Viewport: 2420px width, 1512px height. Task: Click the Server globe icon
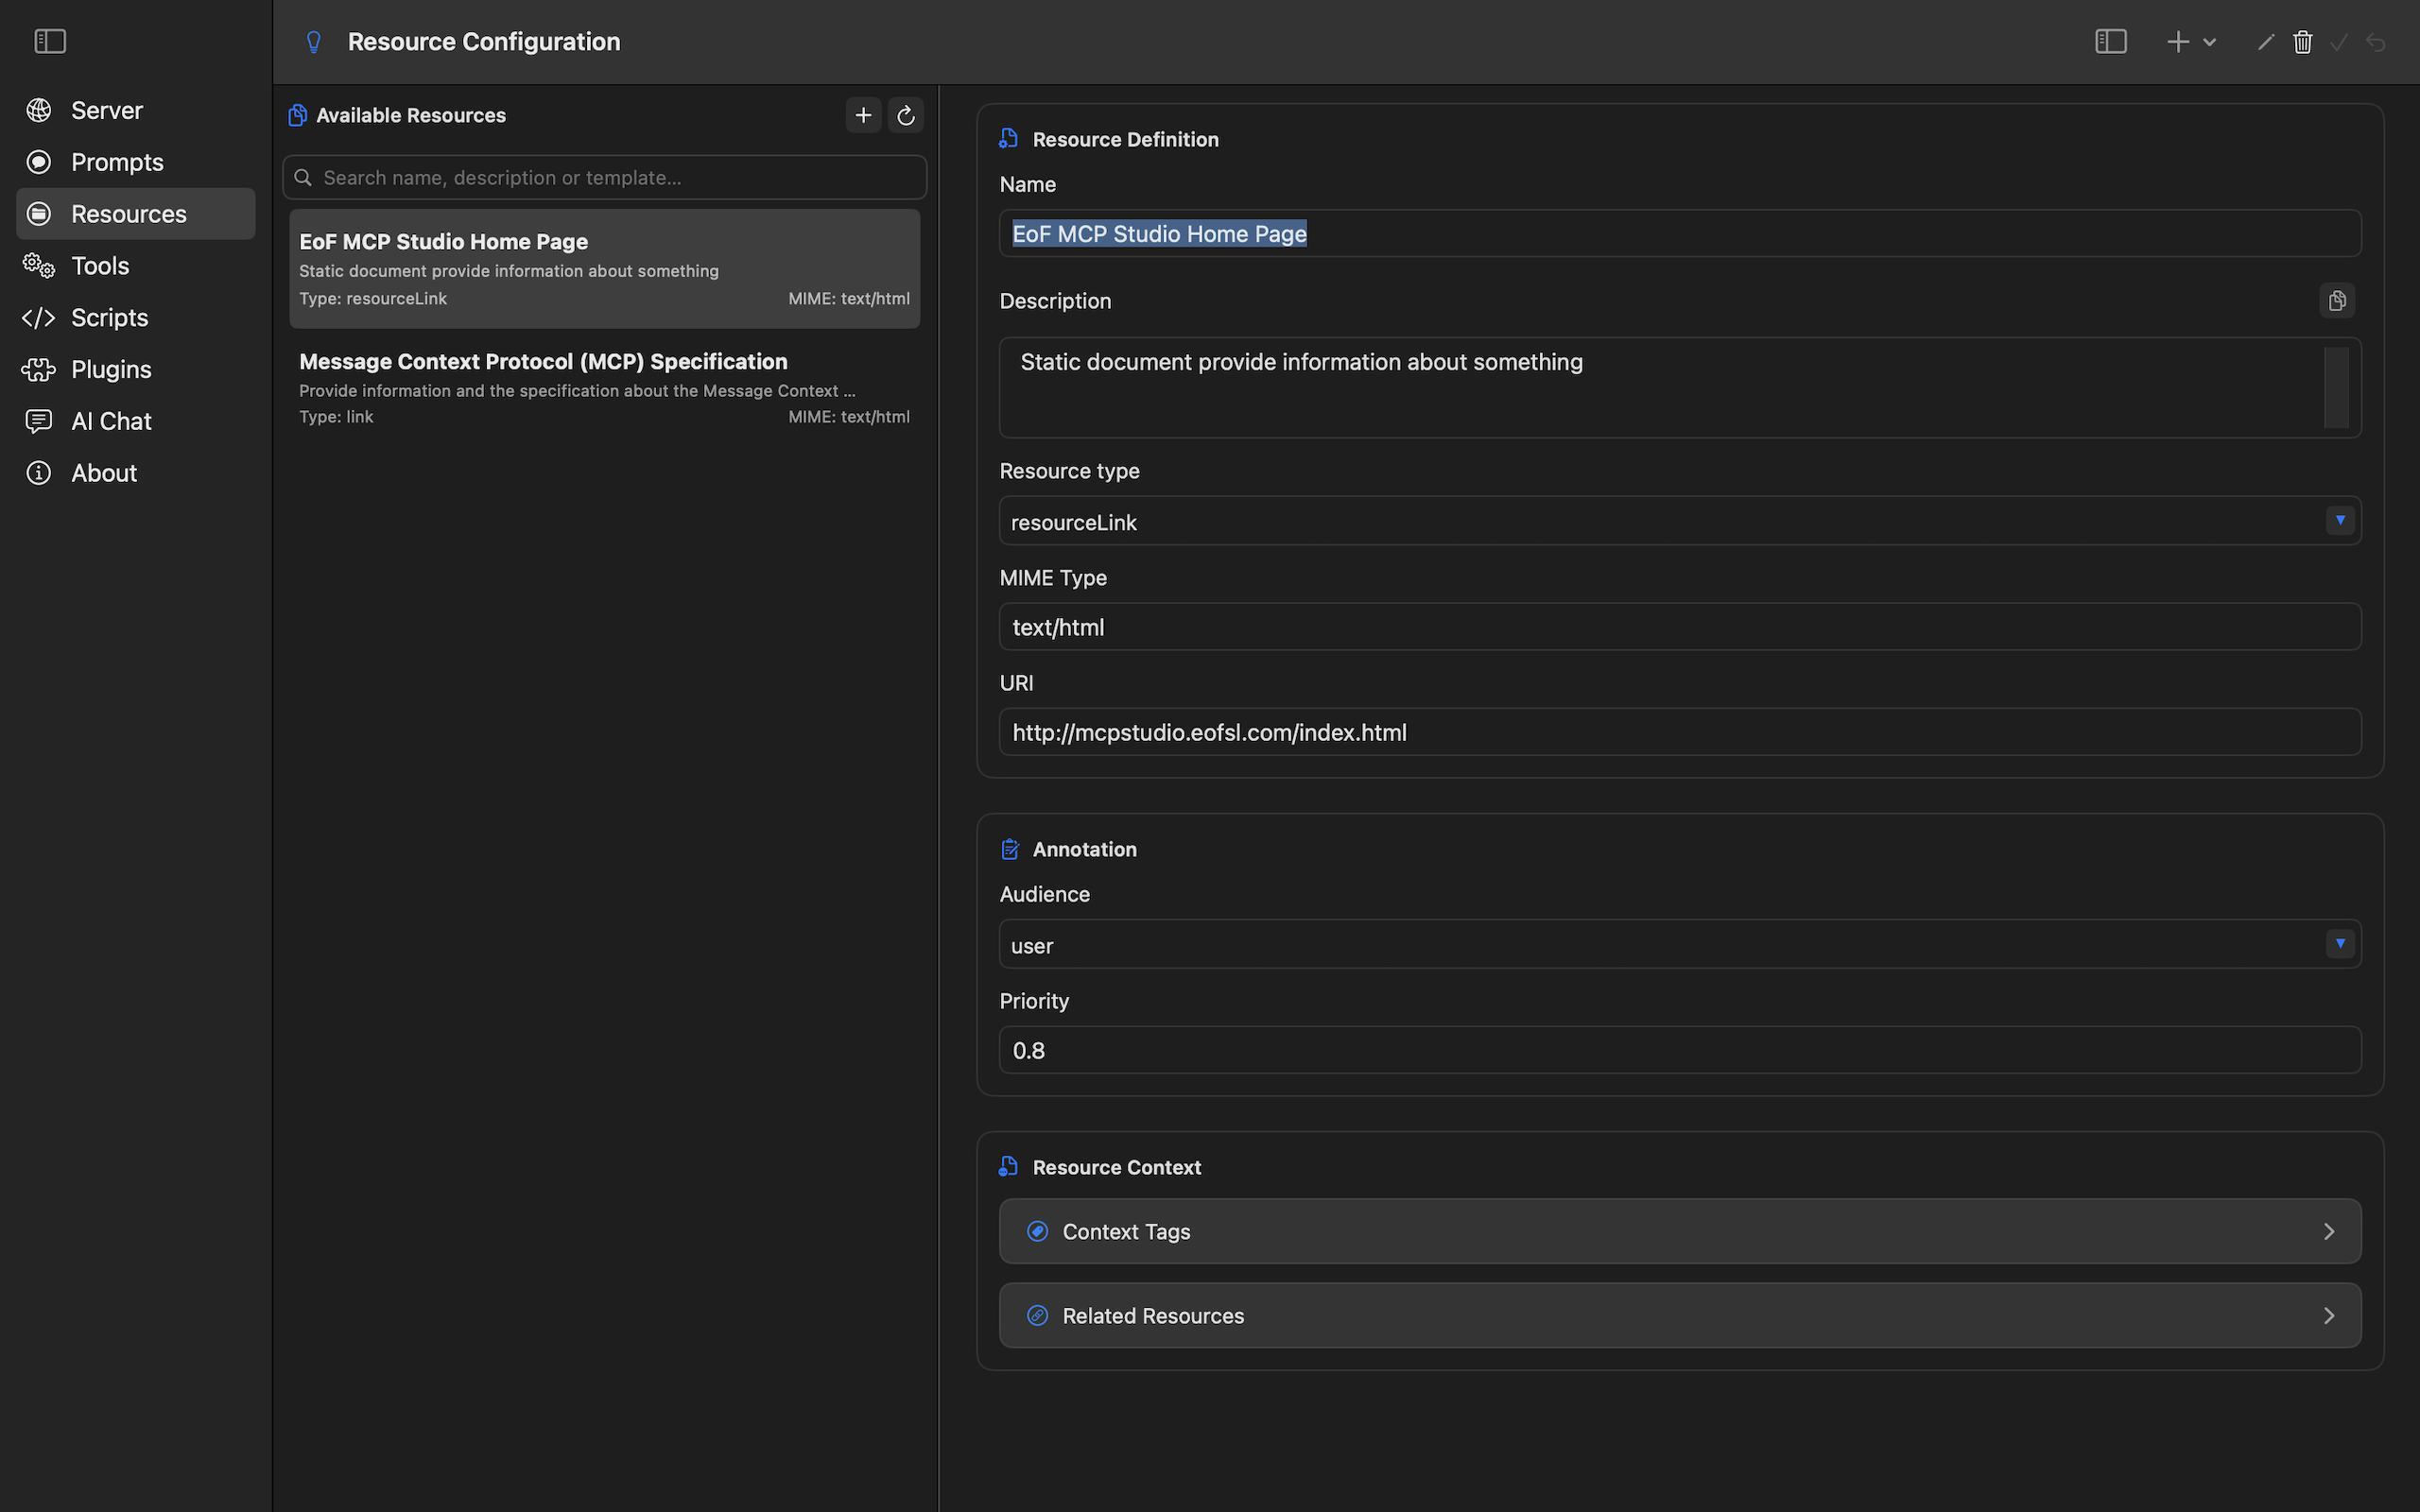(x=39, y=110)
